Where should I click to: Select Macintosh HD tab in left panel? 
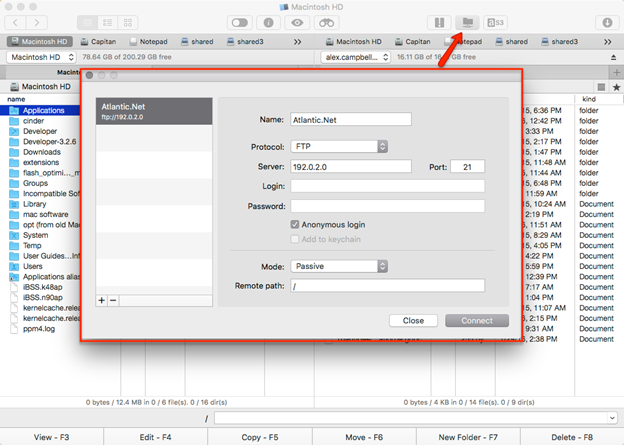[x=39, y=41]
